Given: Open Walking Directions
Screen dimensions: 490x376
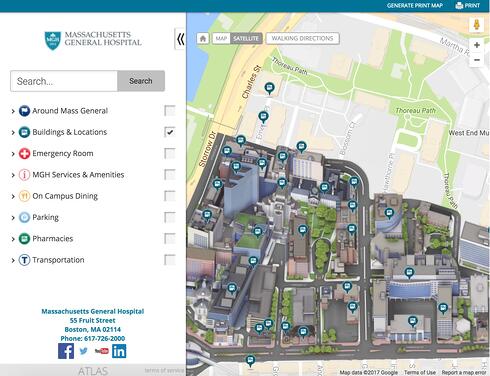Looking at the screenshot, I should tap(302, 39).
